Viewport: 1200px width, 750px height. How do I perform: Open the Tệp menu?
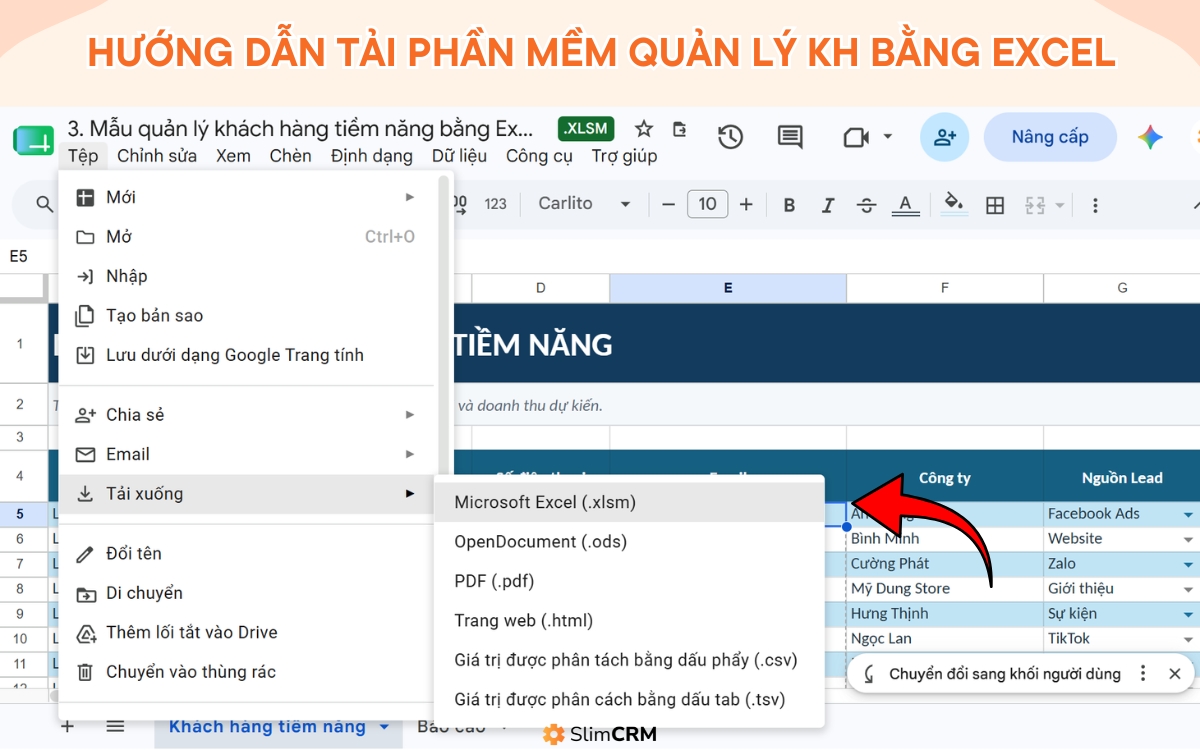coord(83,156)
